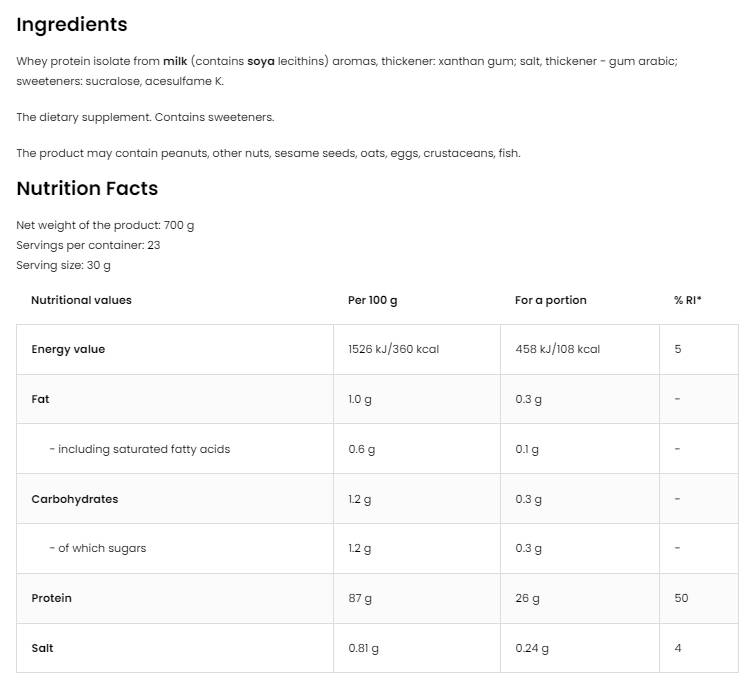
Task: Click the For a portion column header
Action: (550, 300)
